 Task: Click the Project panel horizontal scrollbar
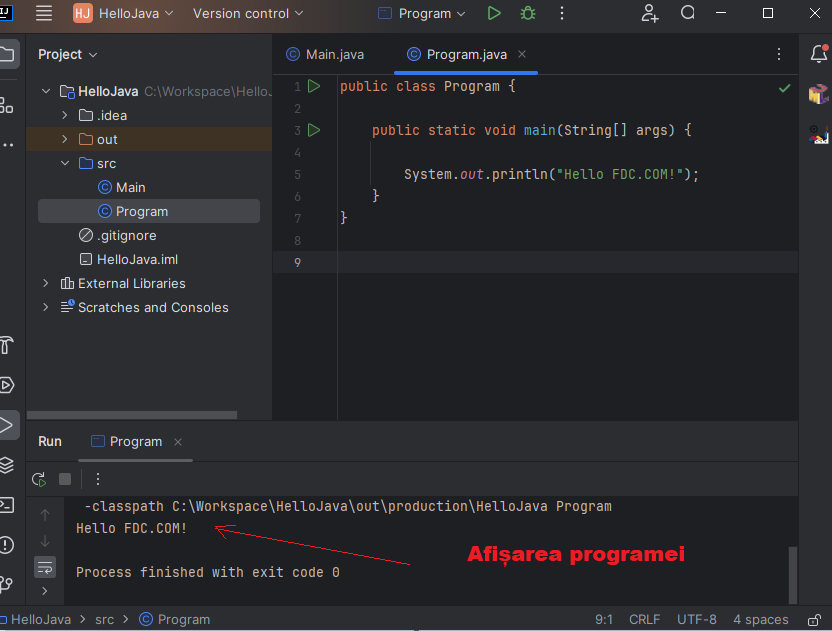(132, 415)
